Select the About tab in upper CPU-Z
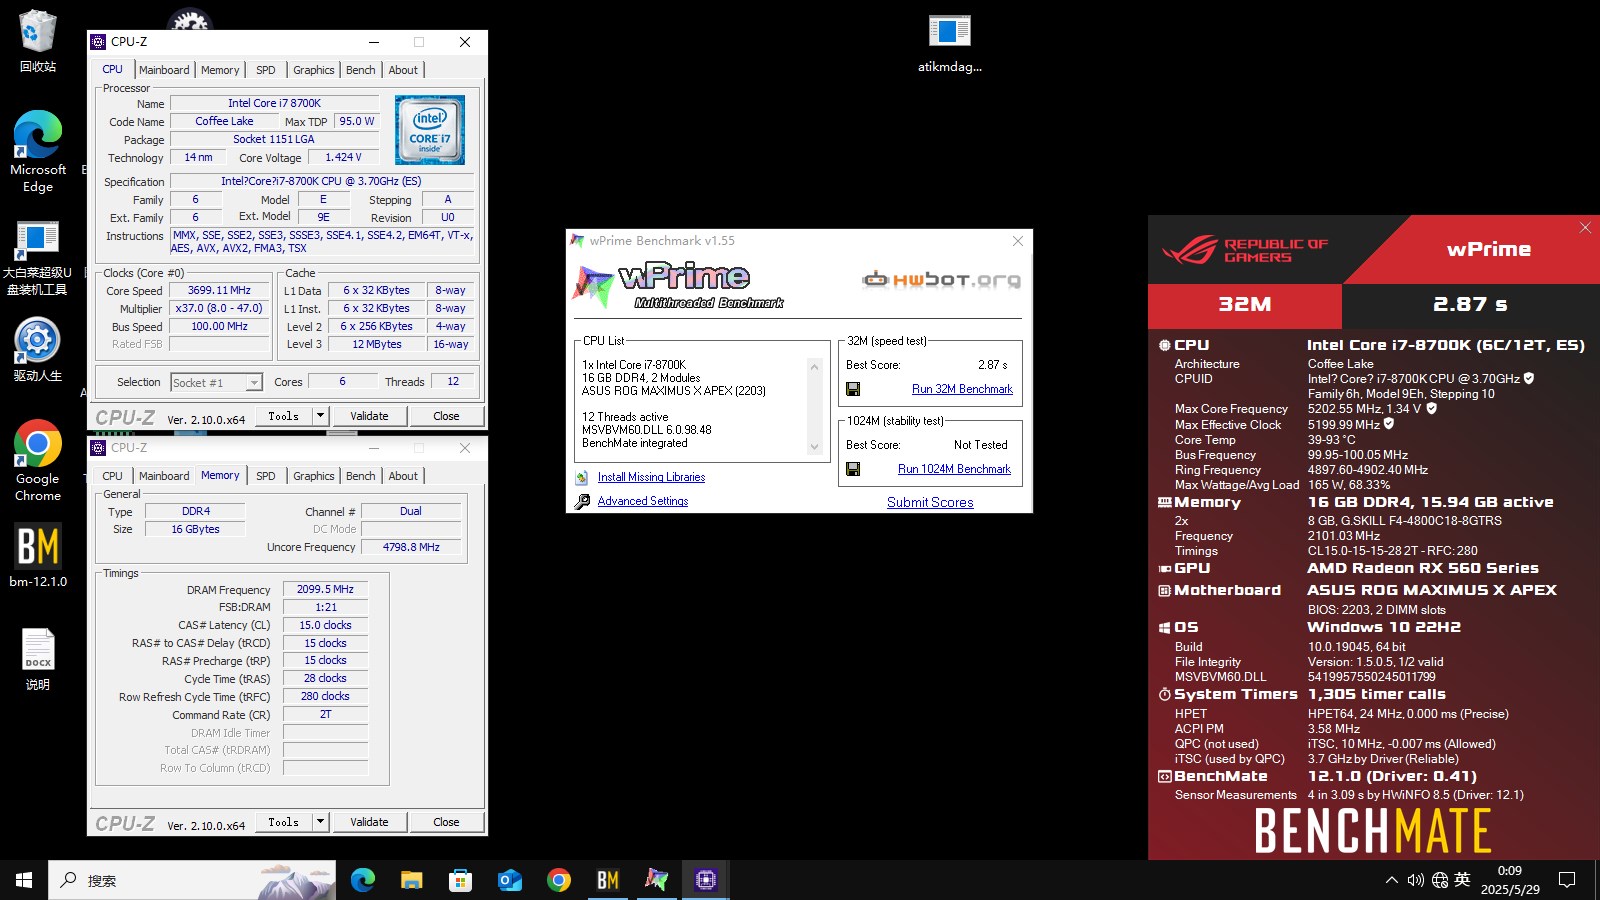The width and height of the screenshot is (1600, 900). [403, 70]
